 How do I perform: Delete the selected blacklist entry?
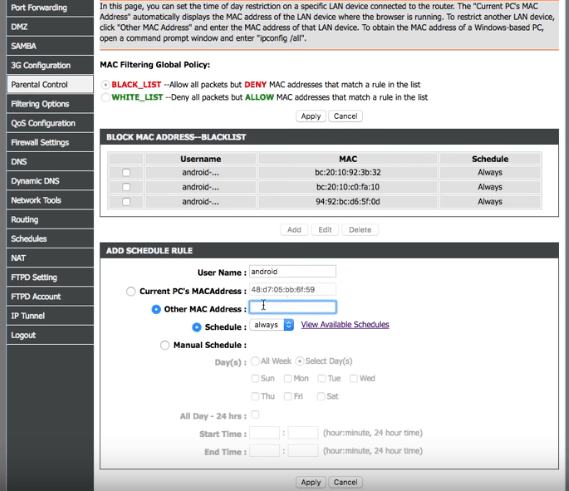(x=360, y=230)
